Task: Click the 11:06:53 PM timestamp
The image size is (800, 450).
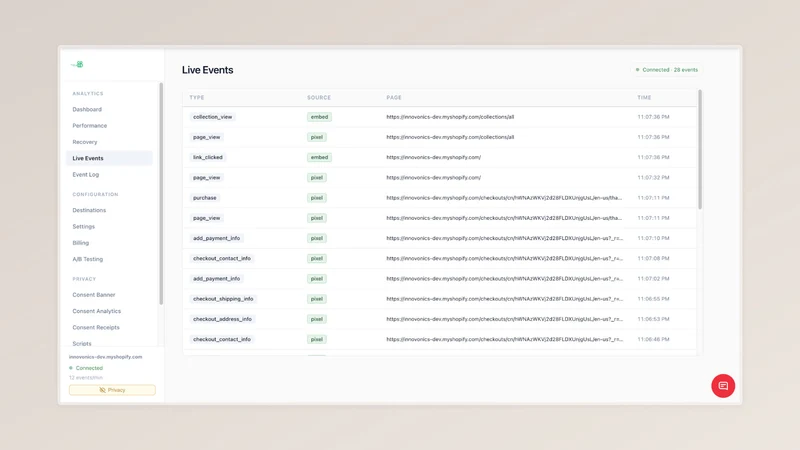Action: click(x=653, y=319)
